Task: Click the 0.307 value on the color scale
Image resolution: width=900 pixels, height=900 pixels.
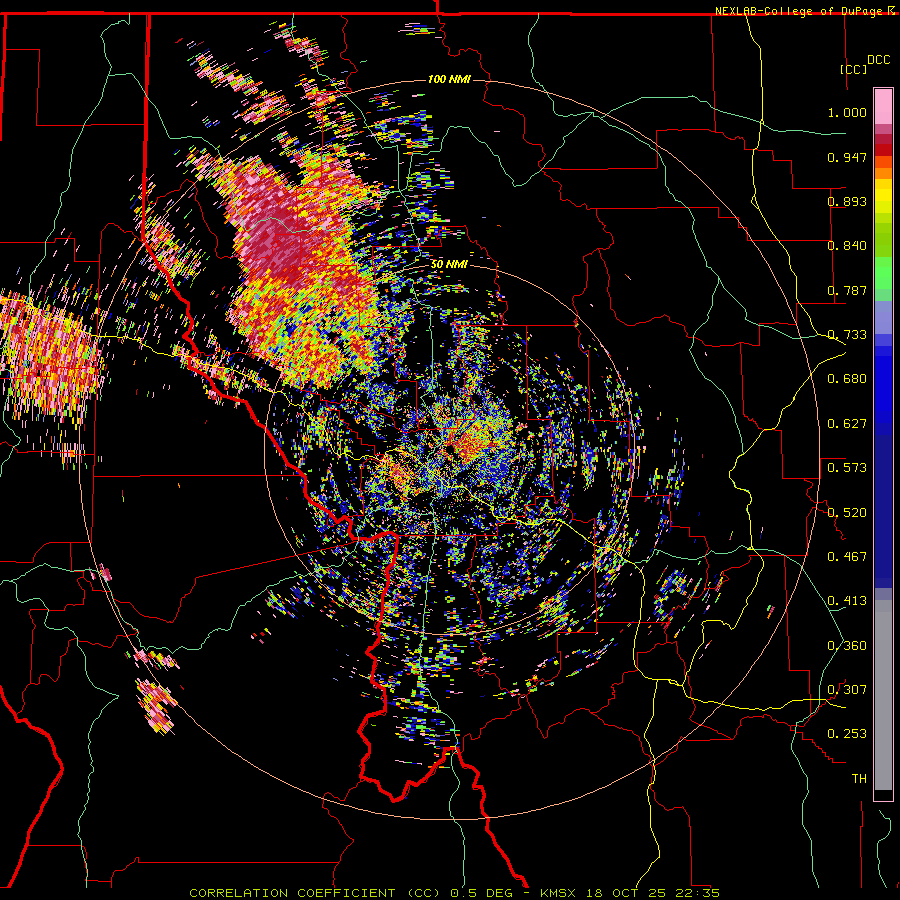Action: [847, 690]
